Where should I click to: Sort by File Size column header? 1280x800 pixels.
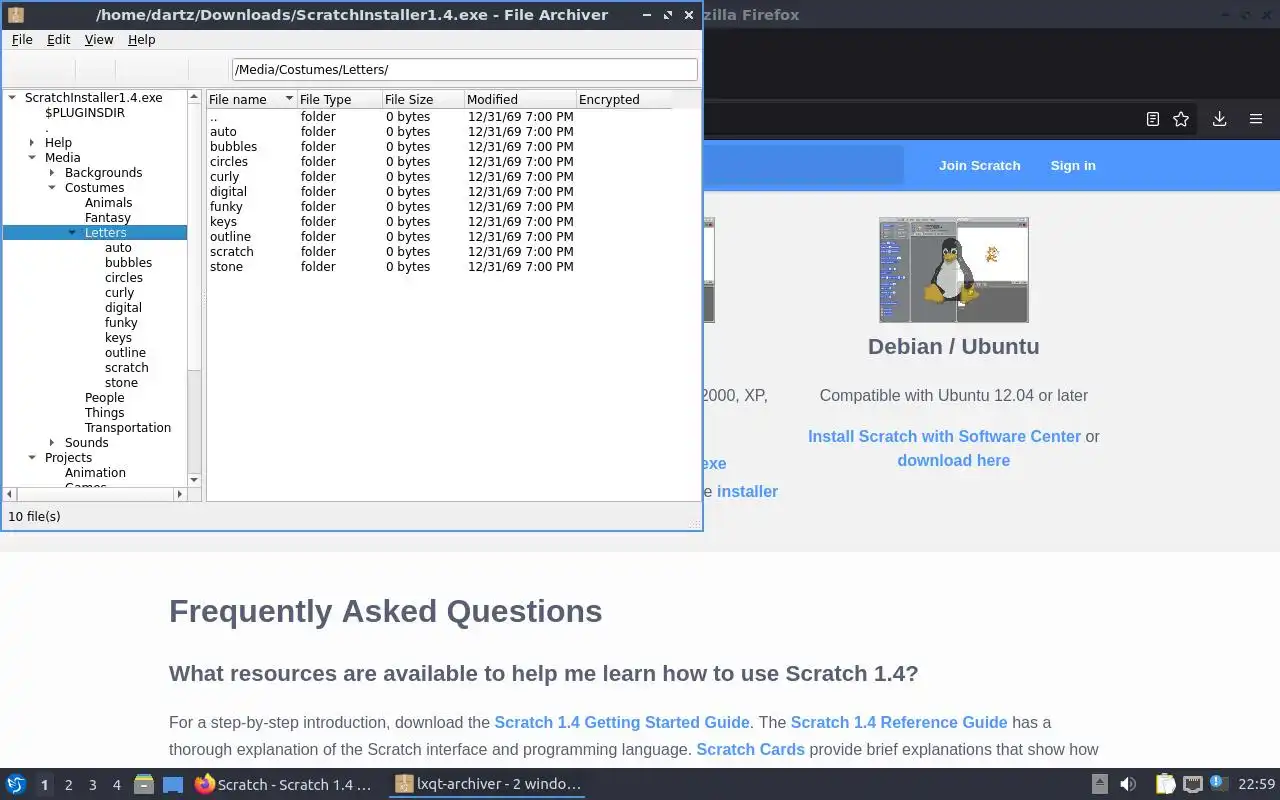click(423, 99)
